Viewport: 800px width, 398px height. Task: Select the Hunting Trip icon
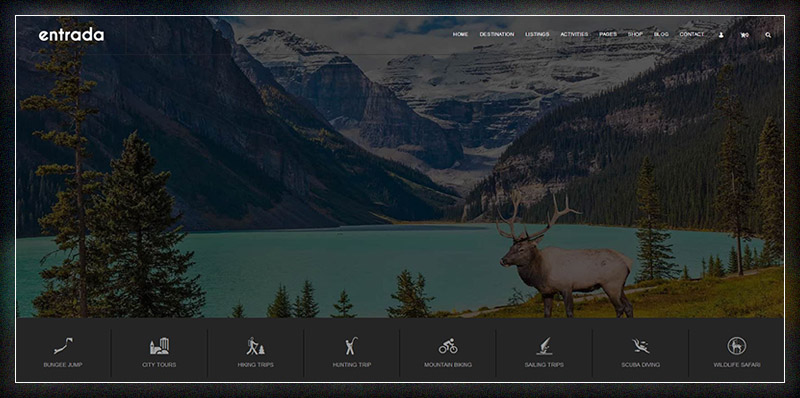[352, 346]
